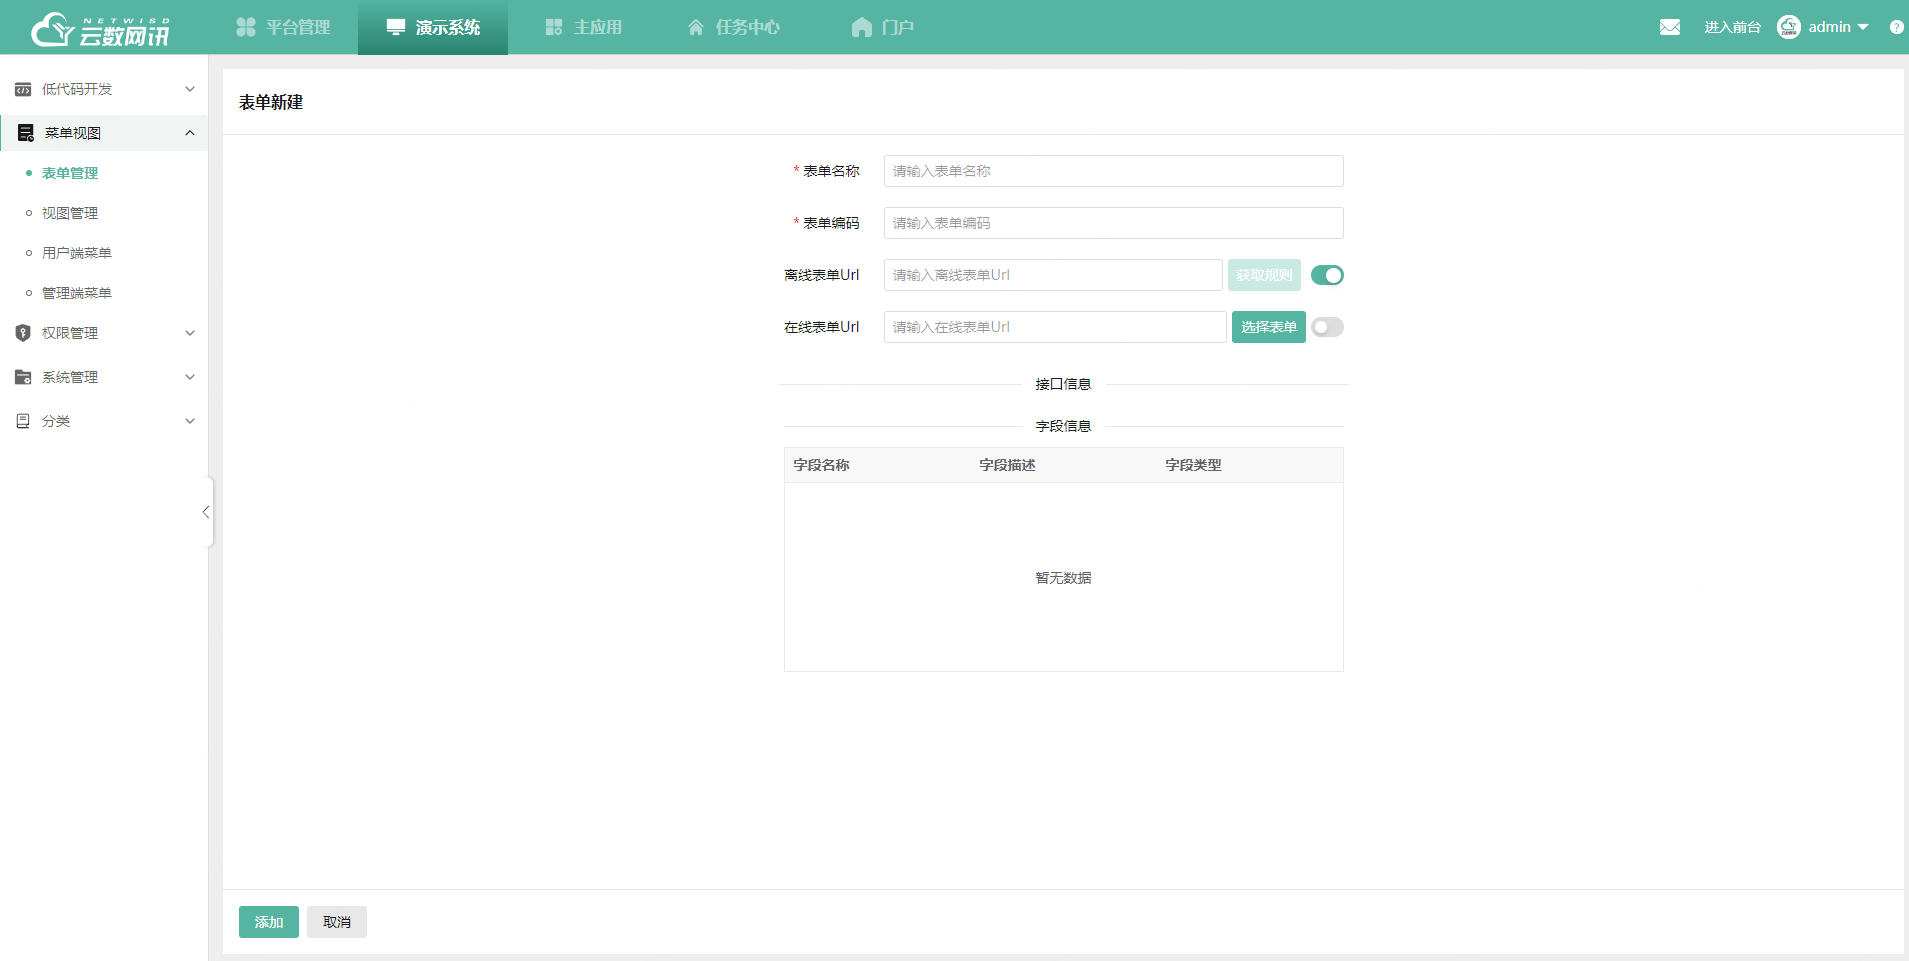Collapse the sidebar with the arrow handle
The width and height of the screenshot is (1909, 961).
tap(206, 511)
